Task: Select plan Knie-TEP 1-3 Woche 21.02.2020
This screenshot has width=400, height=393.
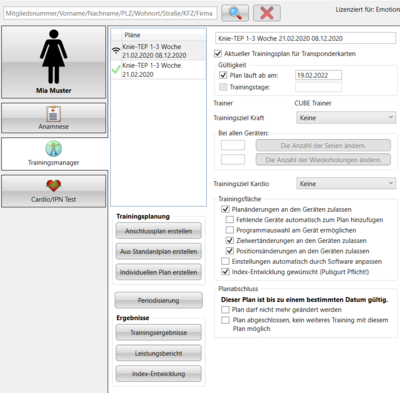Action: tap(159, 70)
